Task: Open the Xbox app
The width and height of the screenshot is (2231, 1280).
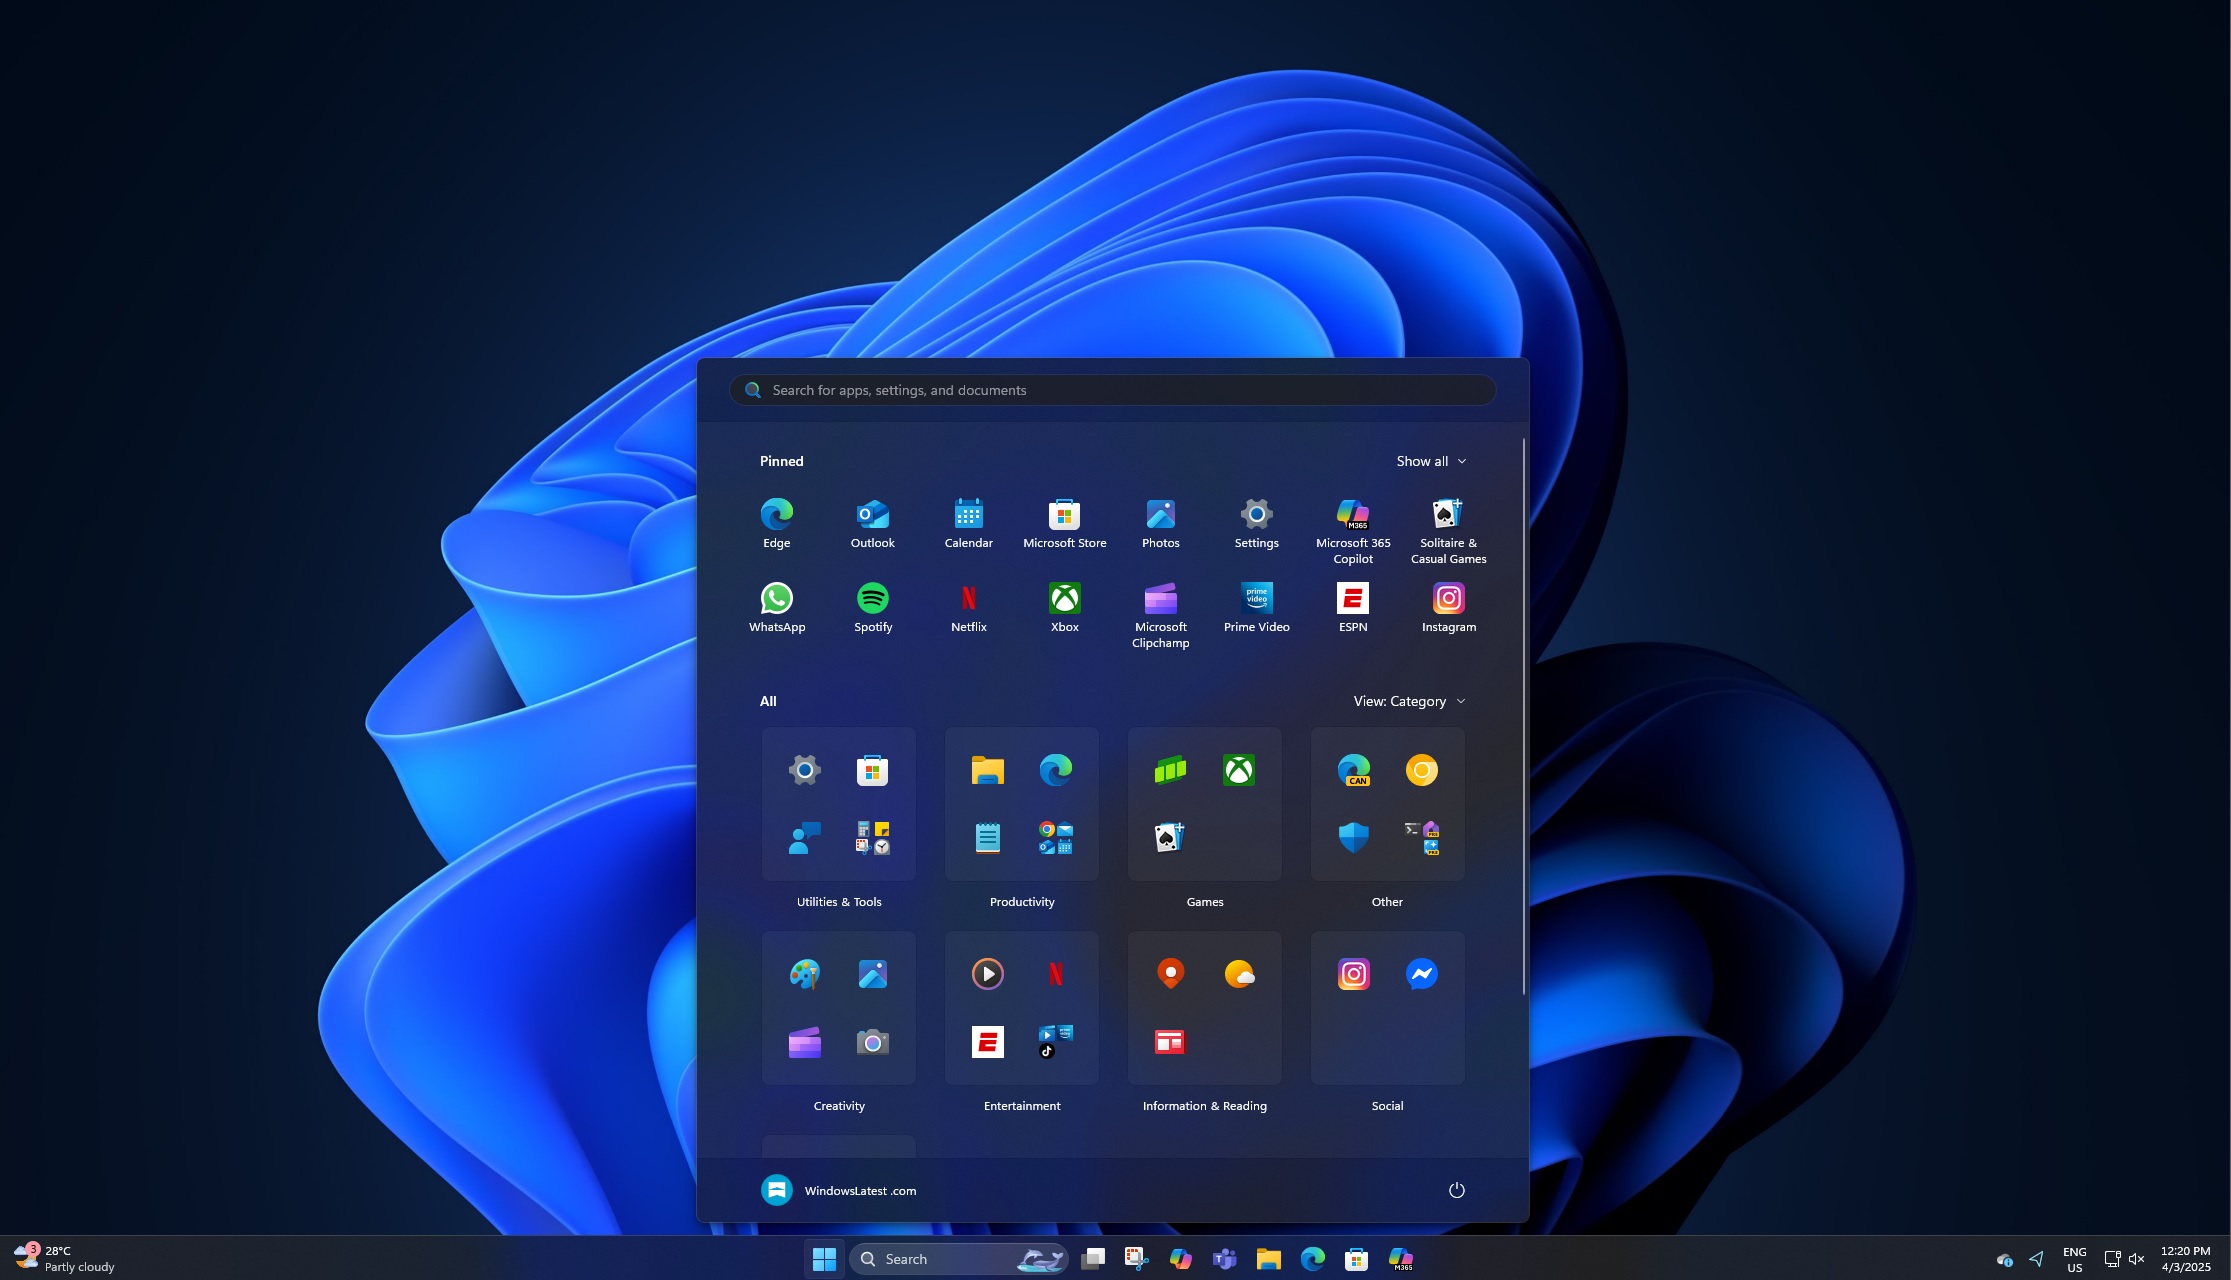Action: (x=1064, y=598)
